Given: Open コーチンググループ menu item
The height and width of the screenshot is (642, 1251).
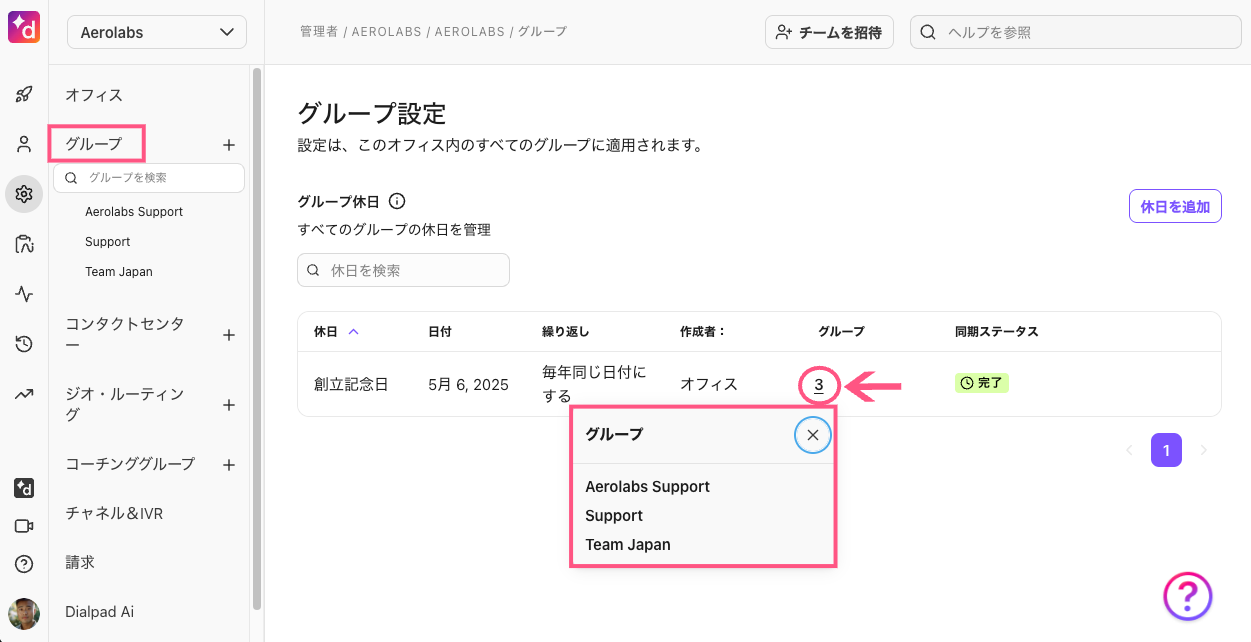Looking at the screenshot, I should coord(130,464).
